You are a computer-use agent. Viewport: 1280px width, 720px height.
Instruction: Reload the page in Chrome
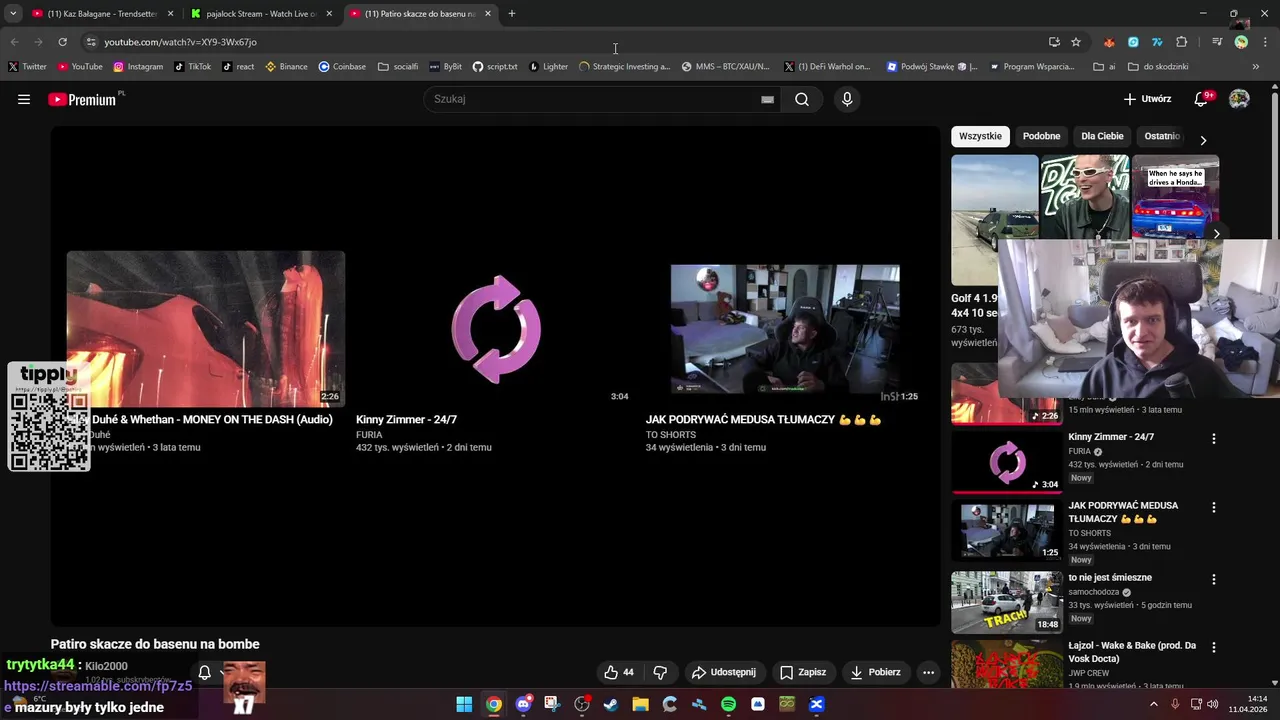[62, 42]
